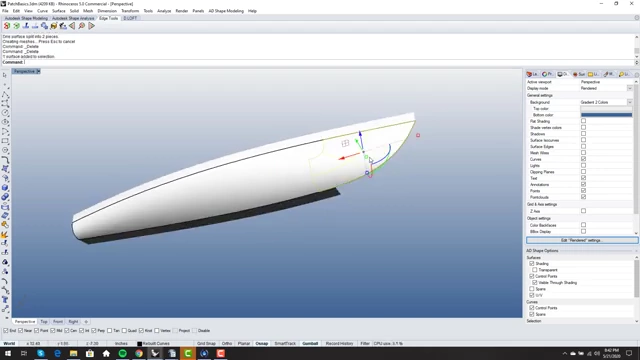Click the left-pointing triangle icon in the toolbar

(x=72, y=26)
